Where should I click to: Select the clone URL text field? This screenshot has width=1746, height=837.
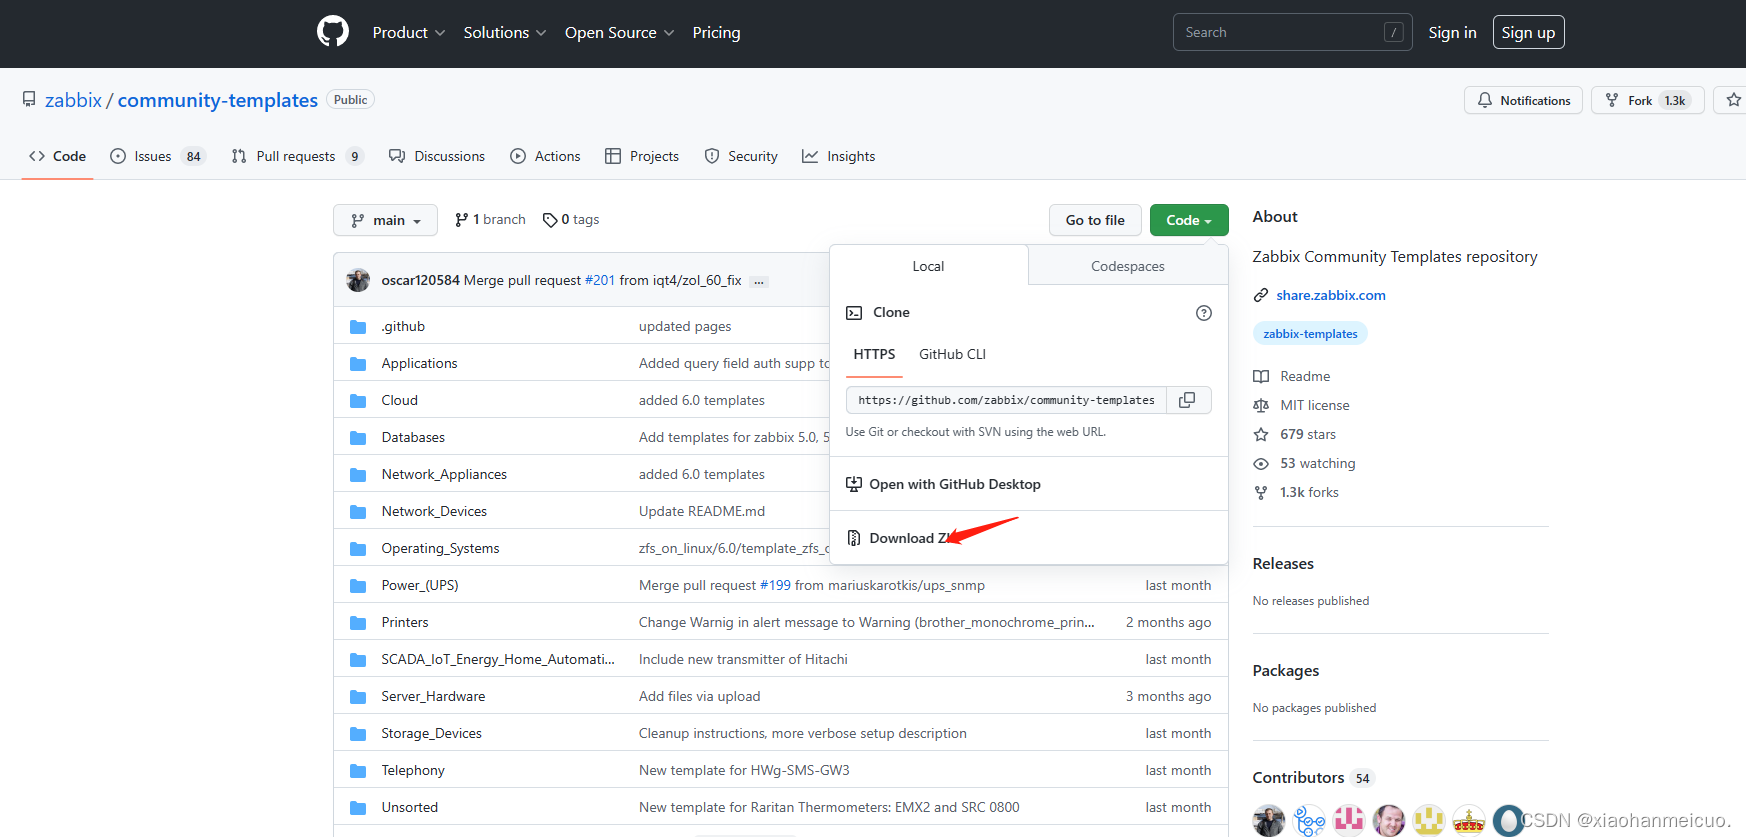pos(1006,400)
